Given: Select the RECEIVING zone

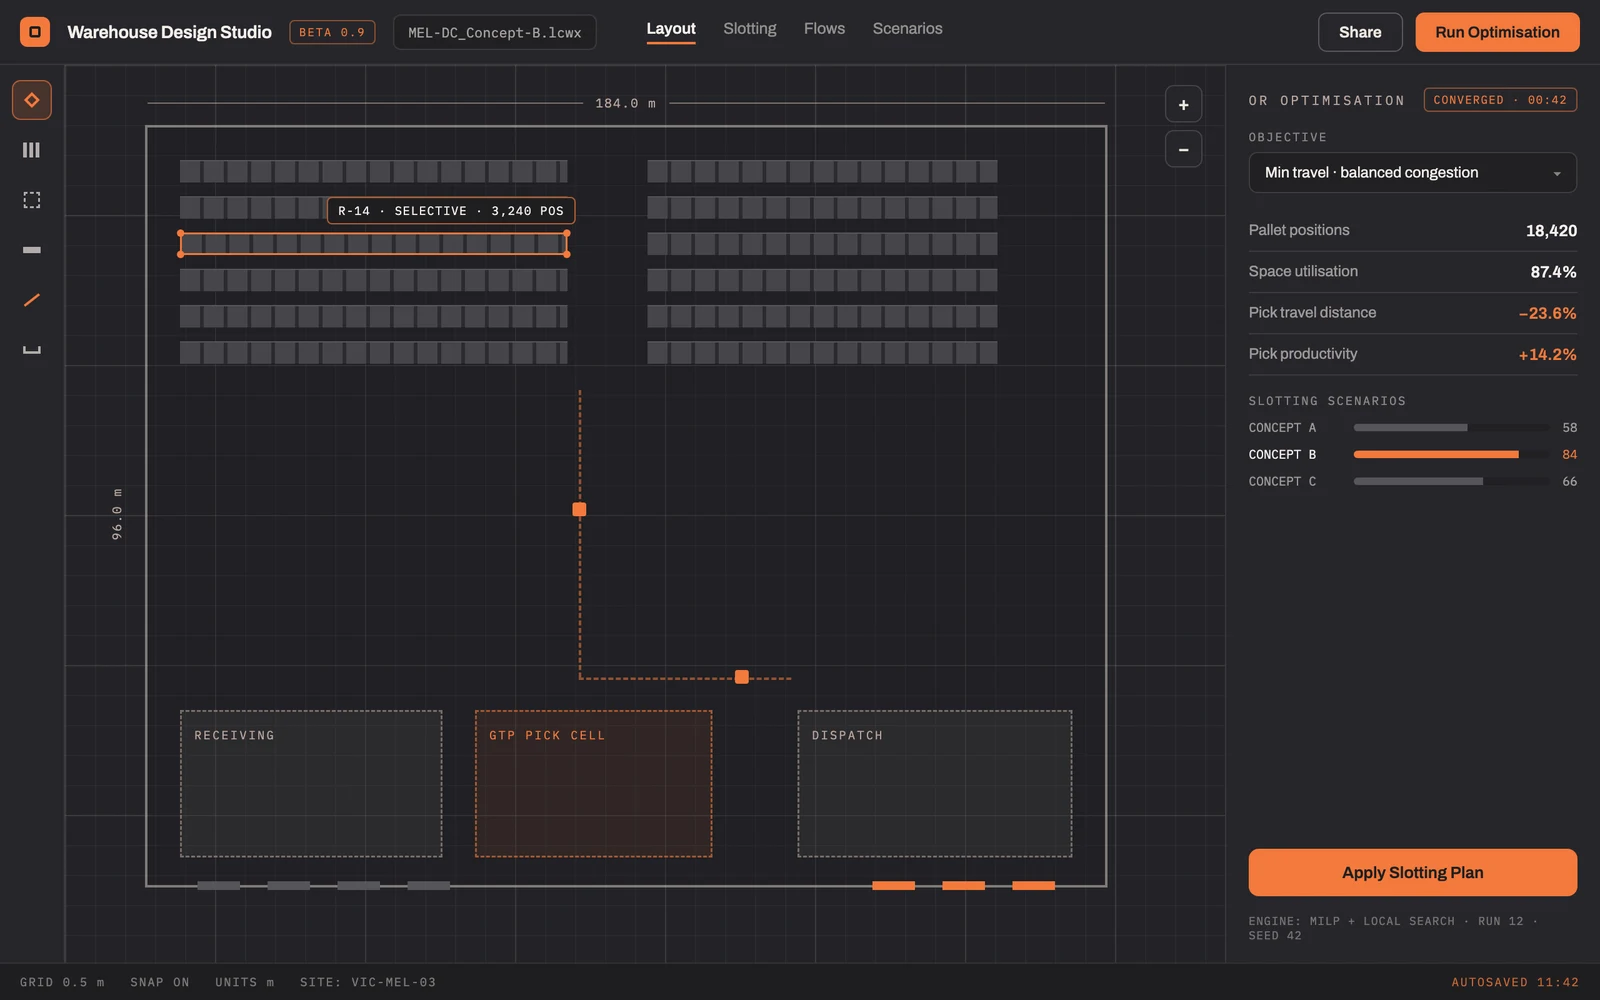Looking at the screenshot, I should 311,784.
